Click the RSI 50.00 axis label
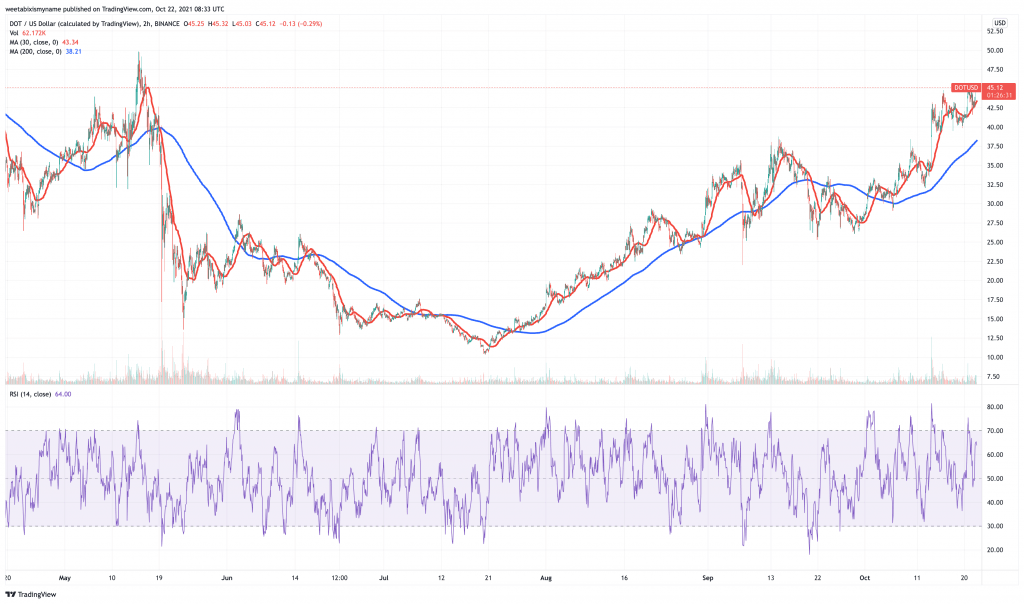The height and width of the screenshot is (604, 1024). tap(995, 479)
